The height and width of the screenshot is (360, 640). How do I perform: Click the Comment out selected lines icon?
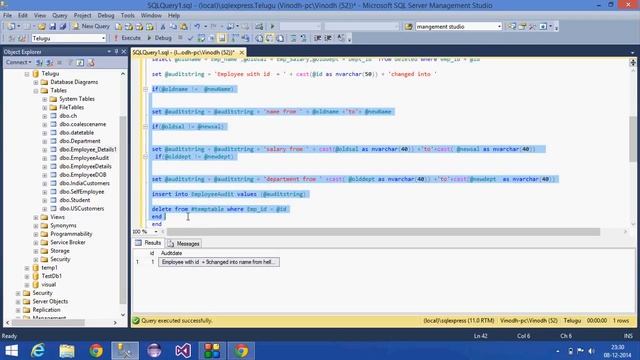click(x=293, y=38)
